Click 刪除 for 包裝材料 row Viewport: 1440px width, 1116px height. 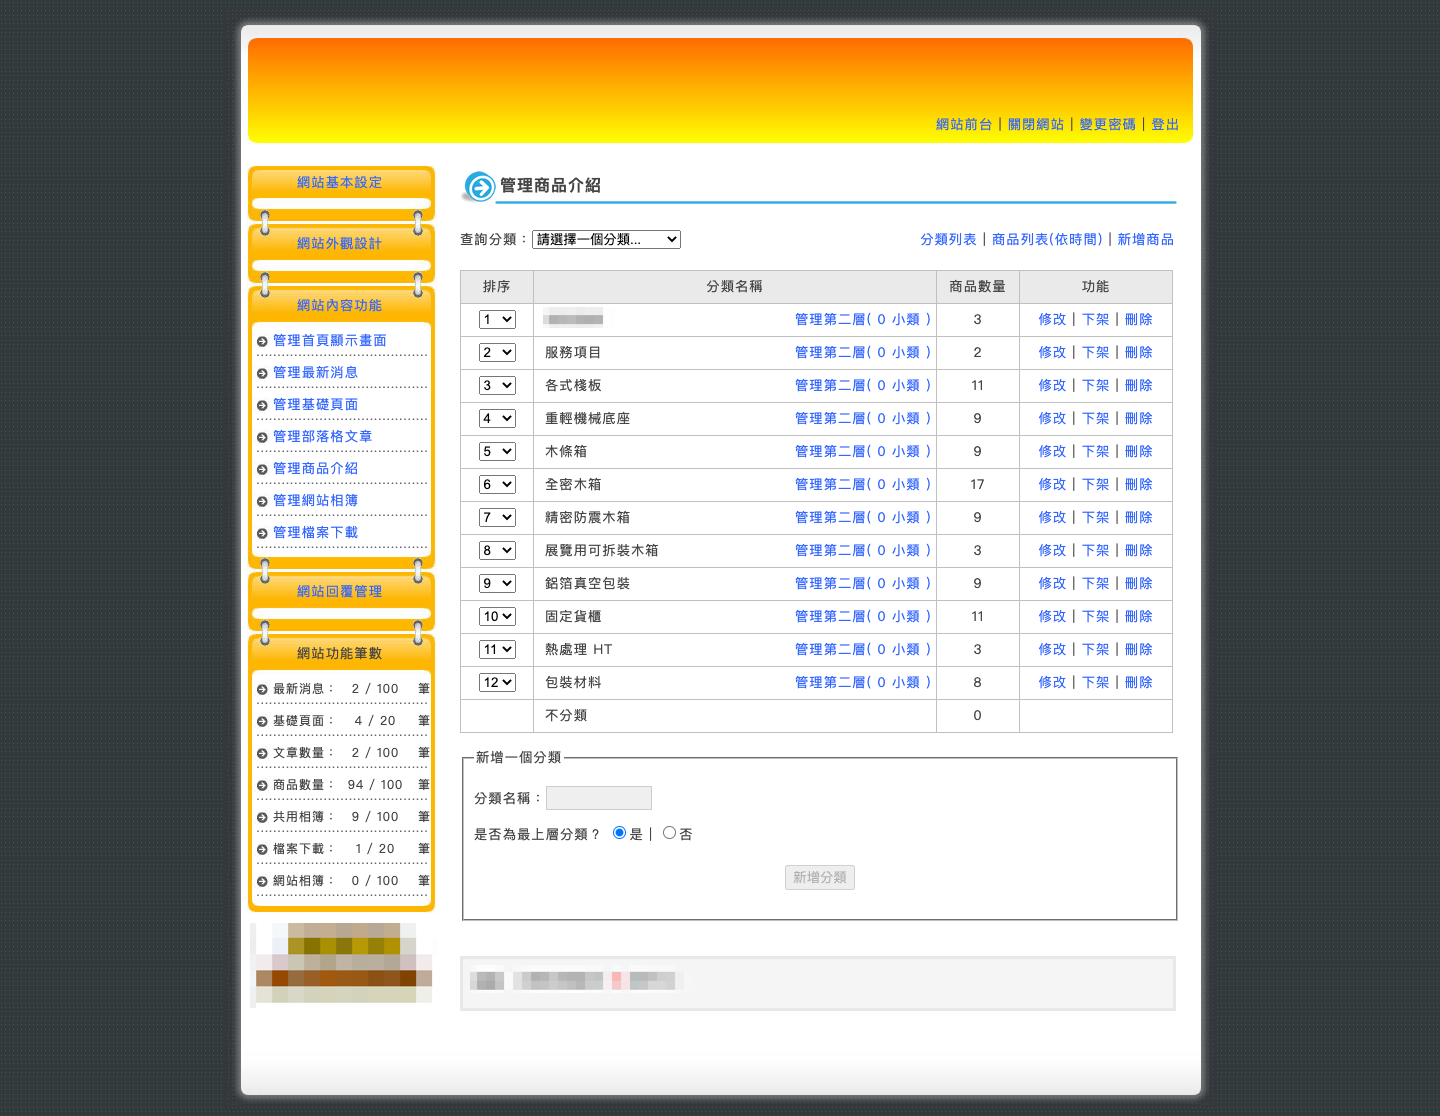tap(1139, 682)
